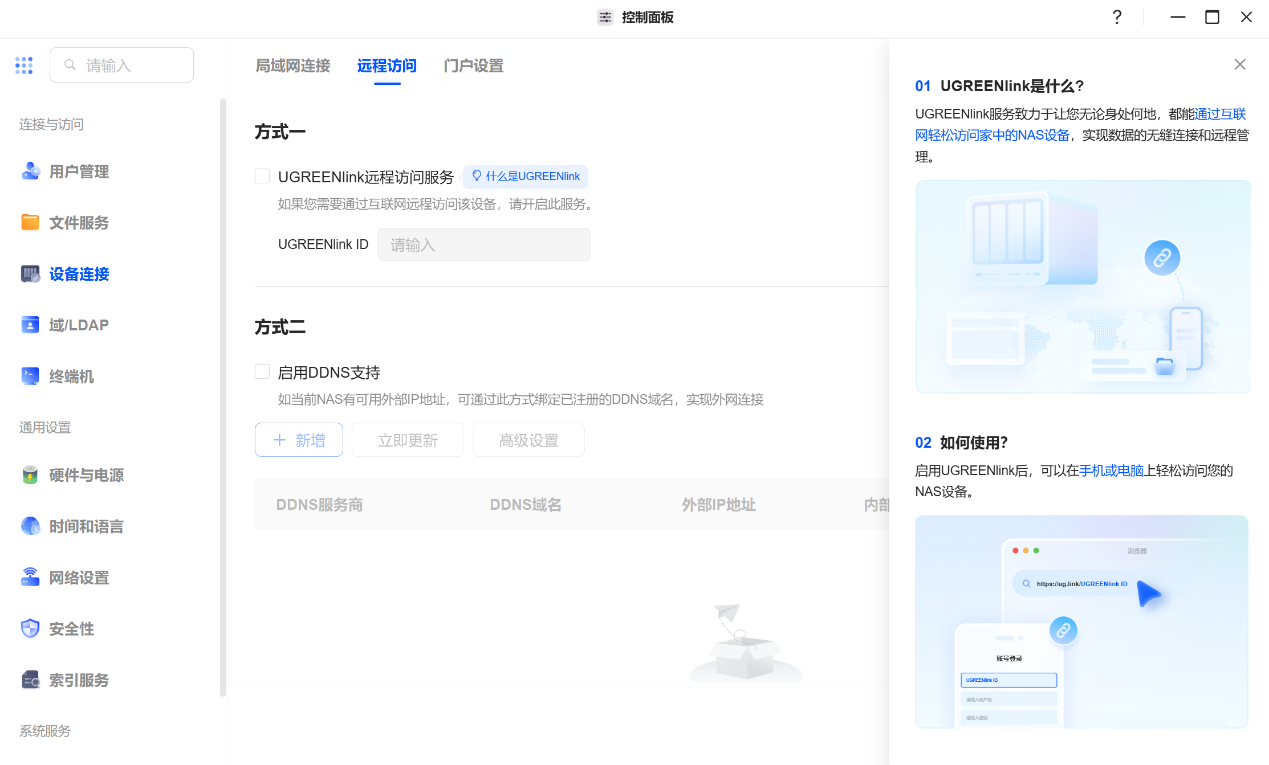This screenshot has width=1269, height=765.
Task: Click 通过互联网轻松访问家中的NAS设备 link
Action: pyautogui.click(x=1081, y=125)
